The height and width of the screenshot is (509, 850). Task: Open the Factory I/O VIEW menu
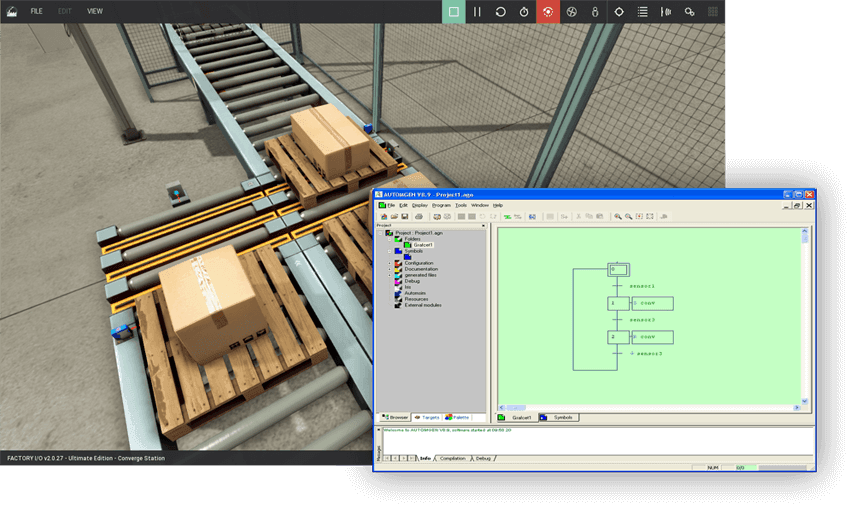(x=95, y=11)
